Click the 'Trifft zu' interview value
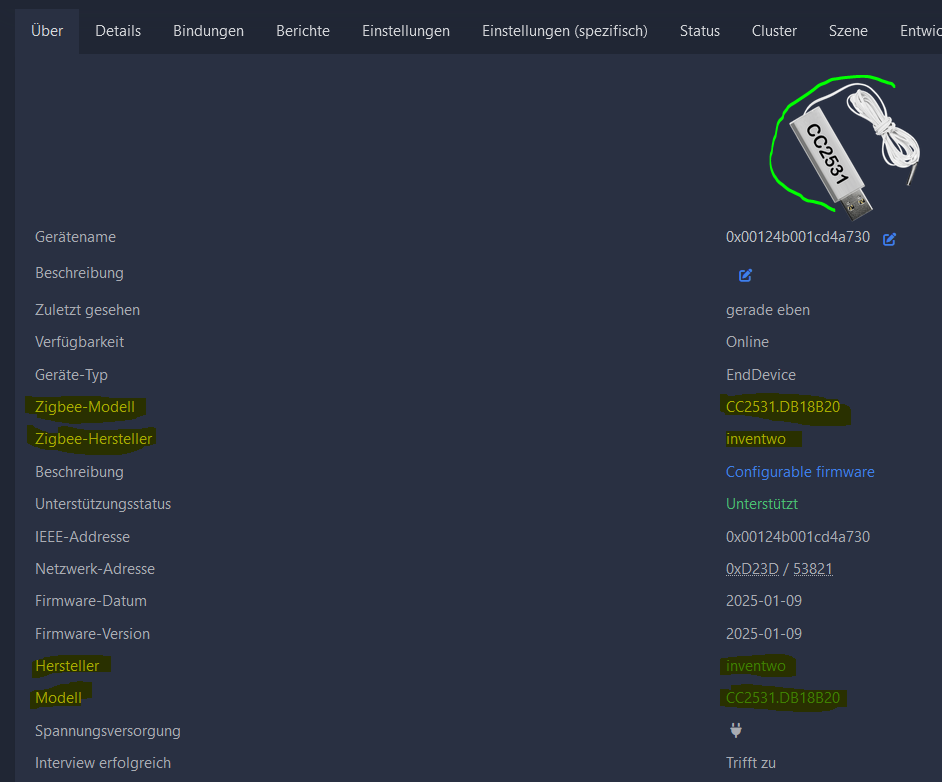This screenshot has width=942, height=782. (751, 763)
